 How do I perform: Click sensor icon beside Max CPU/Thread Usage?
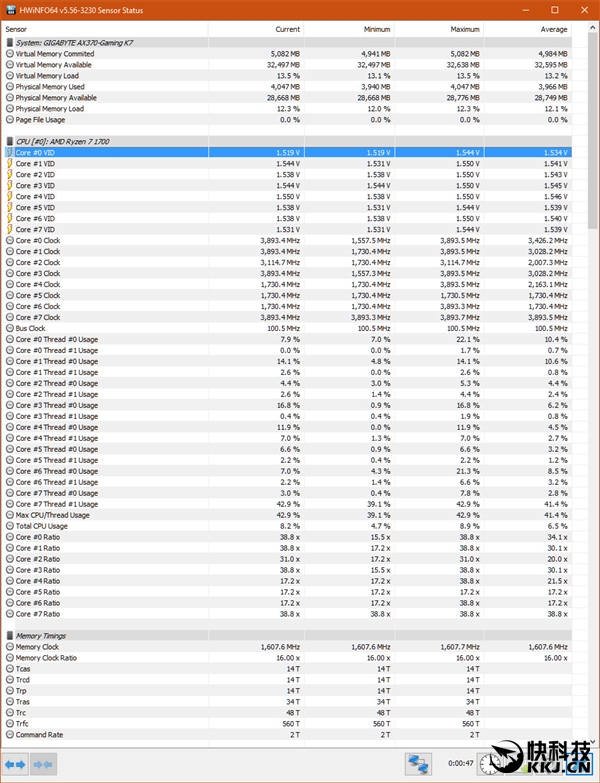[x=9, y=515]
